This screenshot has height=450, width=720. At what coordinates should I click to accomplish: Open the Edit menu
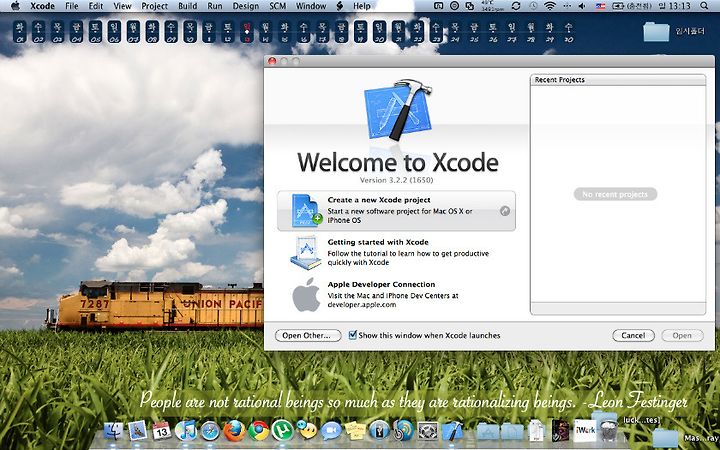(96, 6)
